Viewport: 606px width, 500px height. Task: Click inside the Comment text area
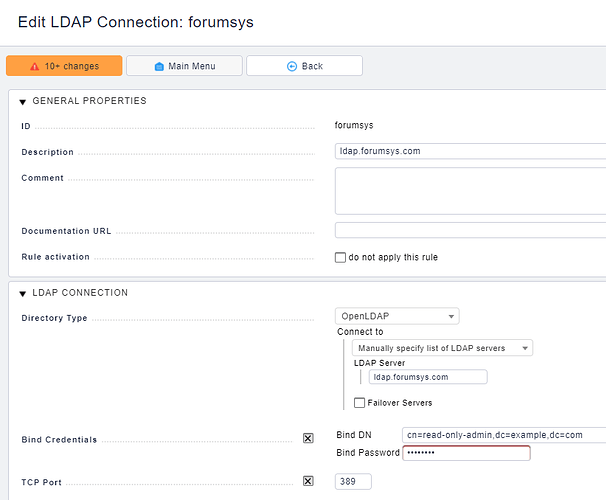point(470,191)
